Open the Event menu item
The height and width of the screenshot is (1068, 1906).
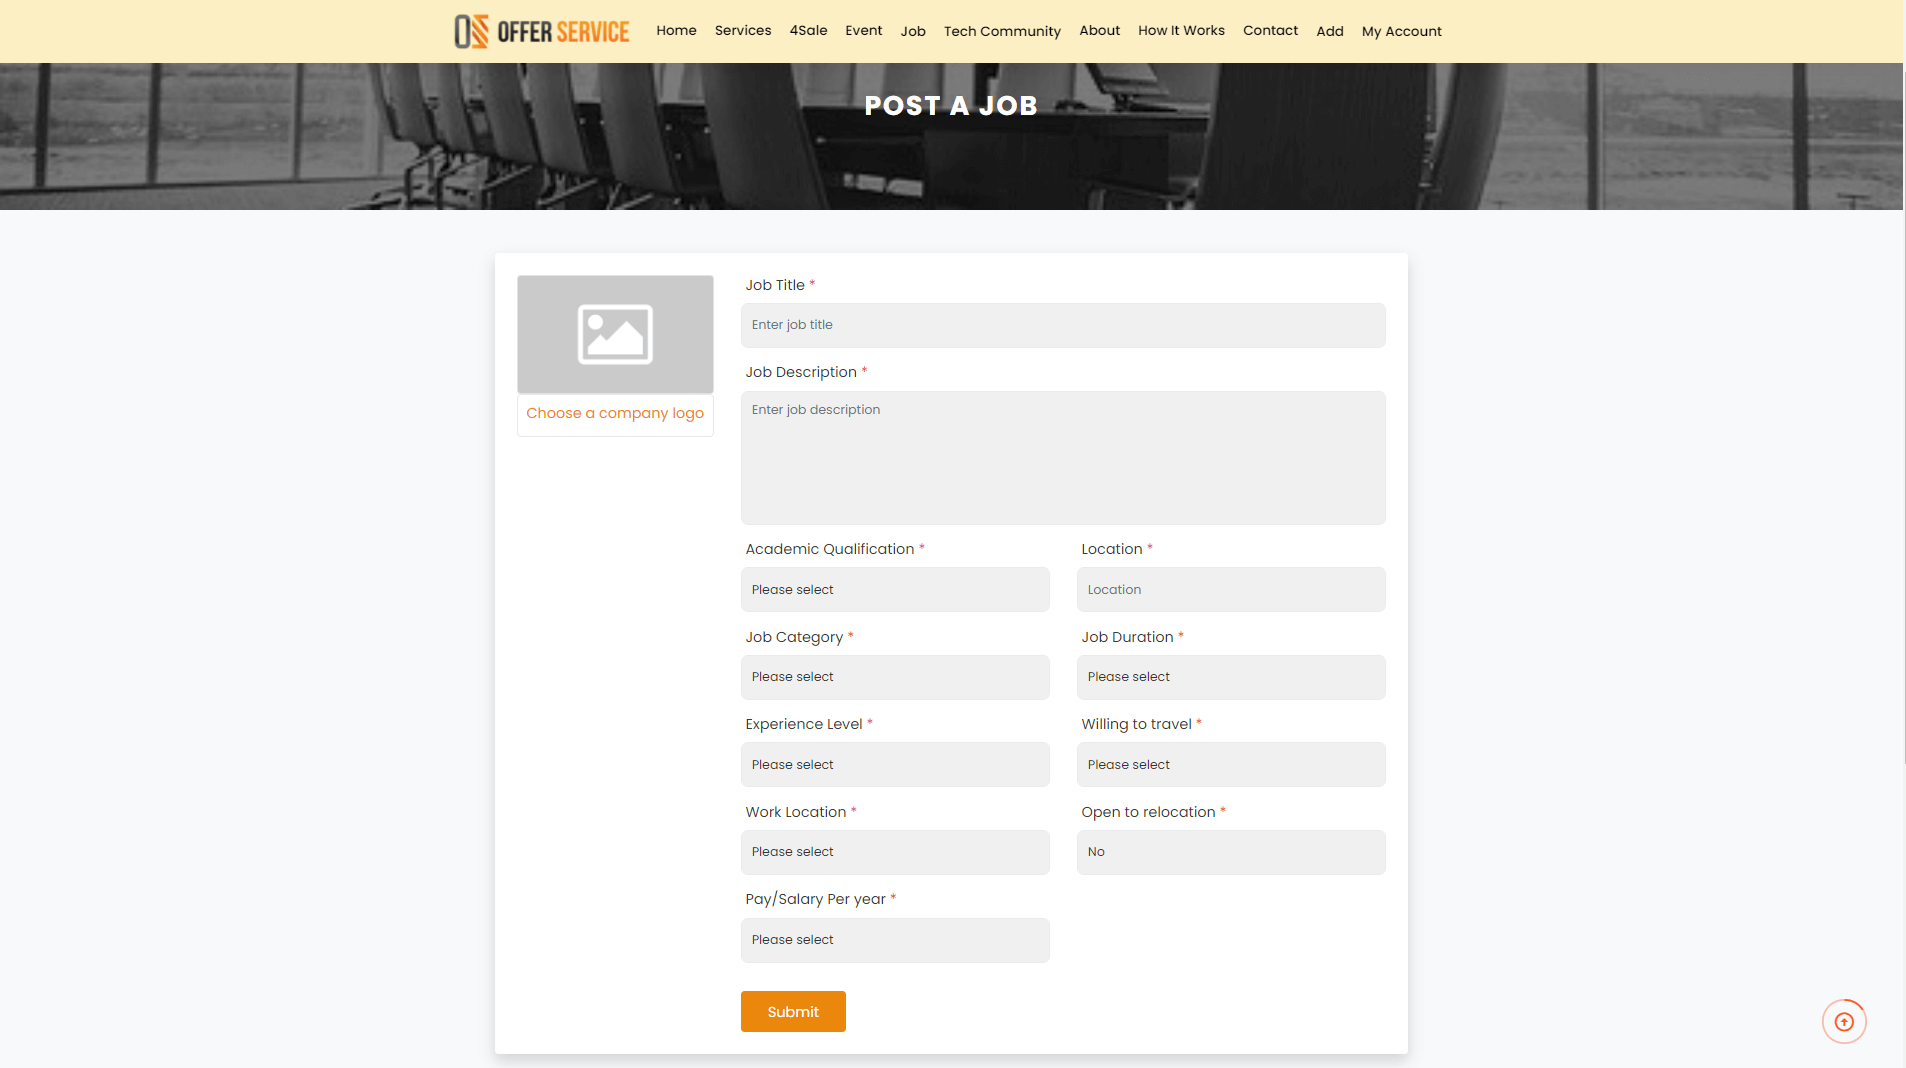pyautogui.click(x=863, y=31)
